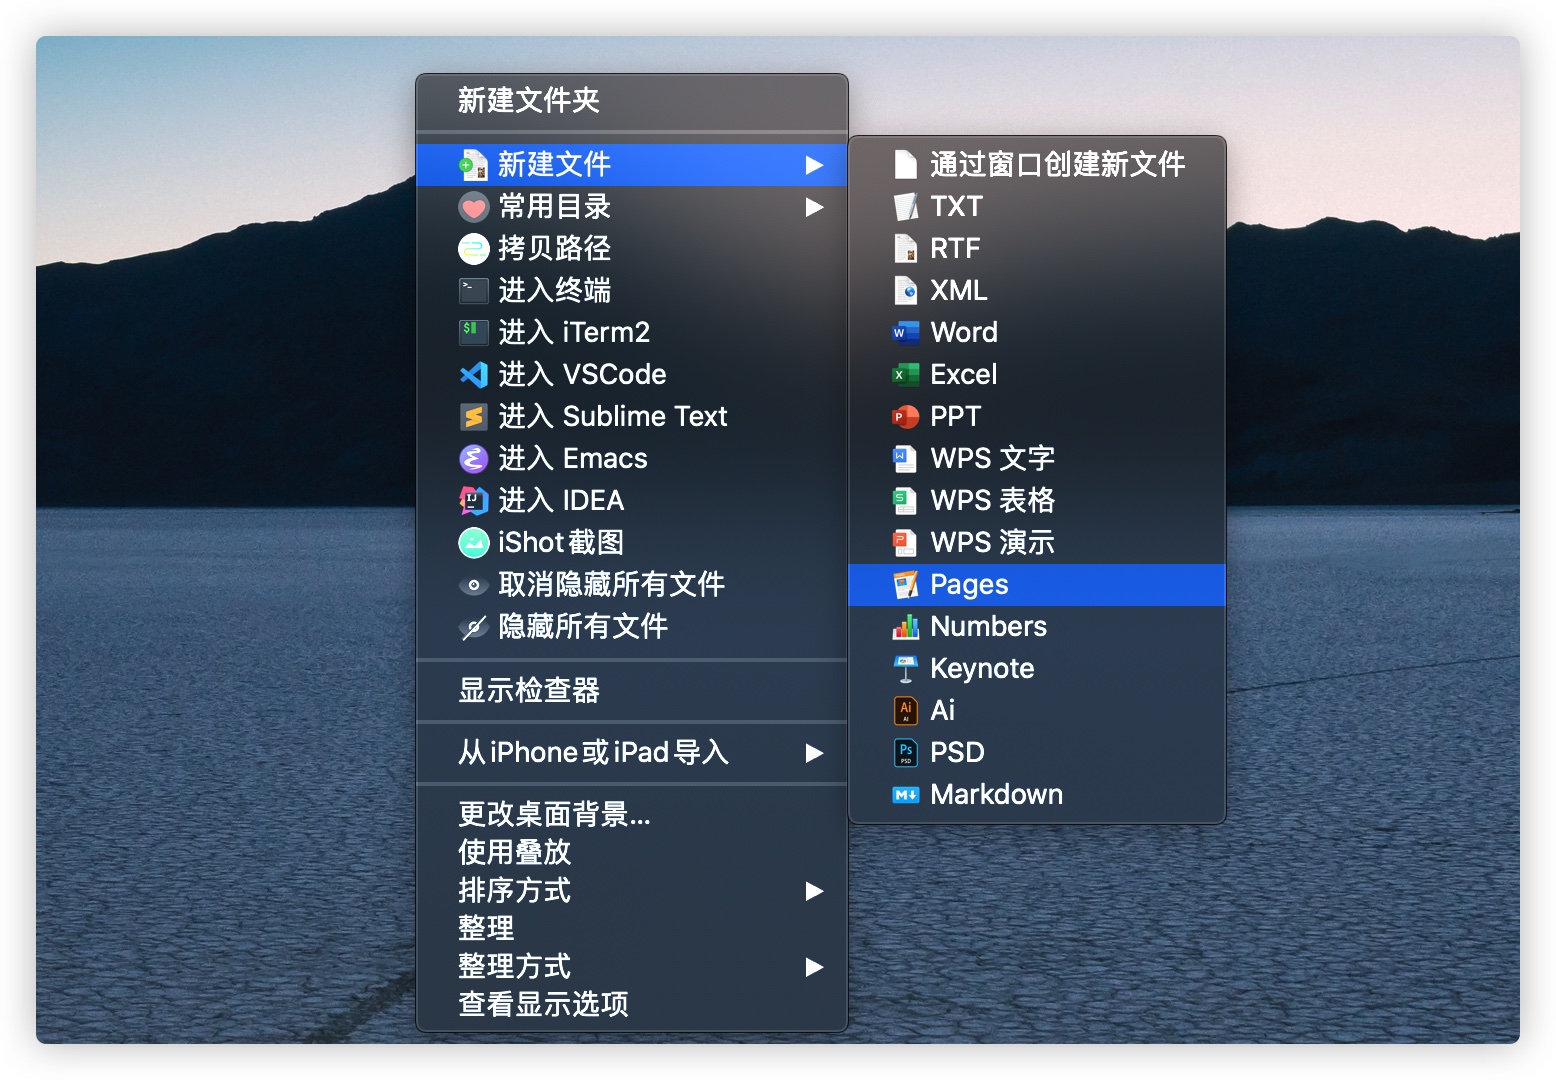The image size is (1556, 1080).
Task: Click the Illustrator Ai icon
Action: point(905,711)
